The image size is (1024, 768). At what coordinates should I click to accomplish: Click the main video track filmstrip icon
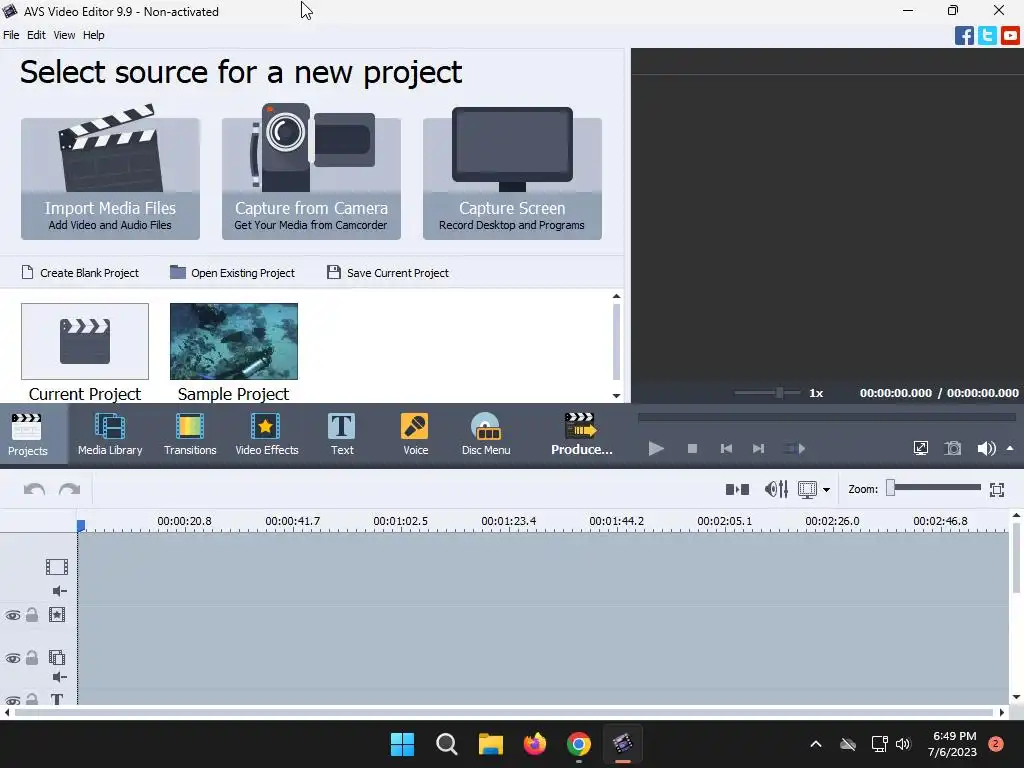(x=57, y=567)
